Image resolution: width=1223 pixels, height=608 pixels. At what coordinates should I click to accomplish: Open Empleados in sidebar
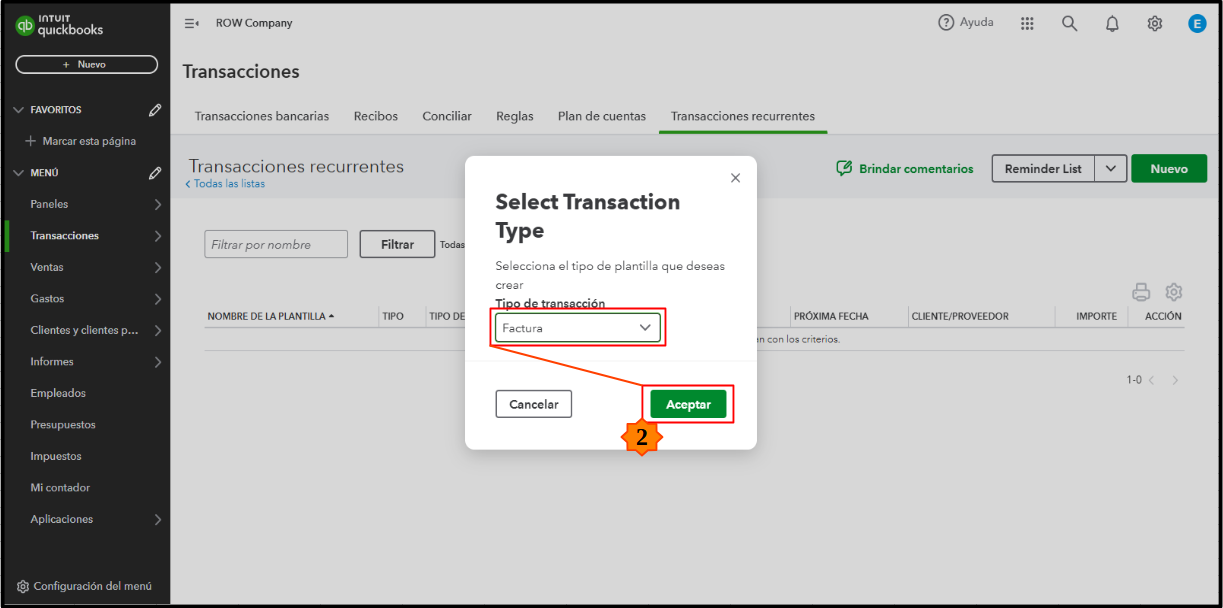(58, 393)
